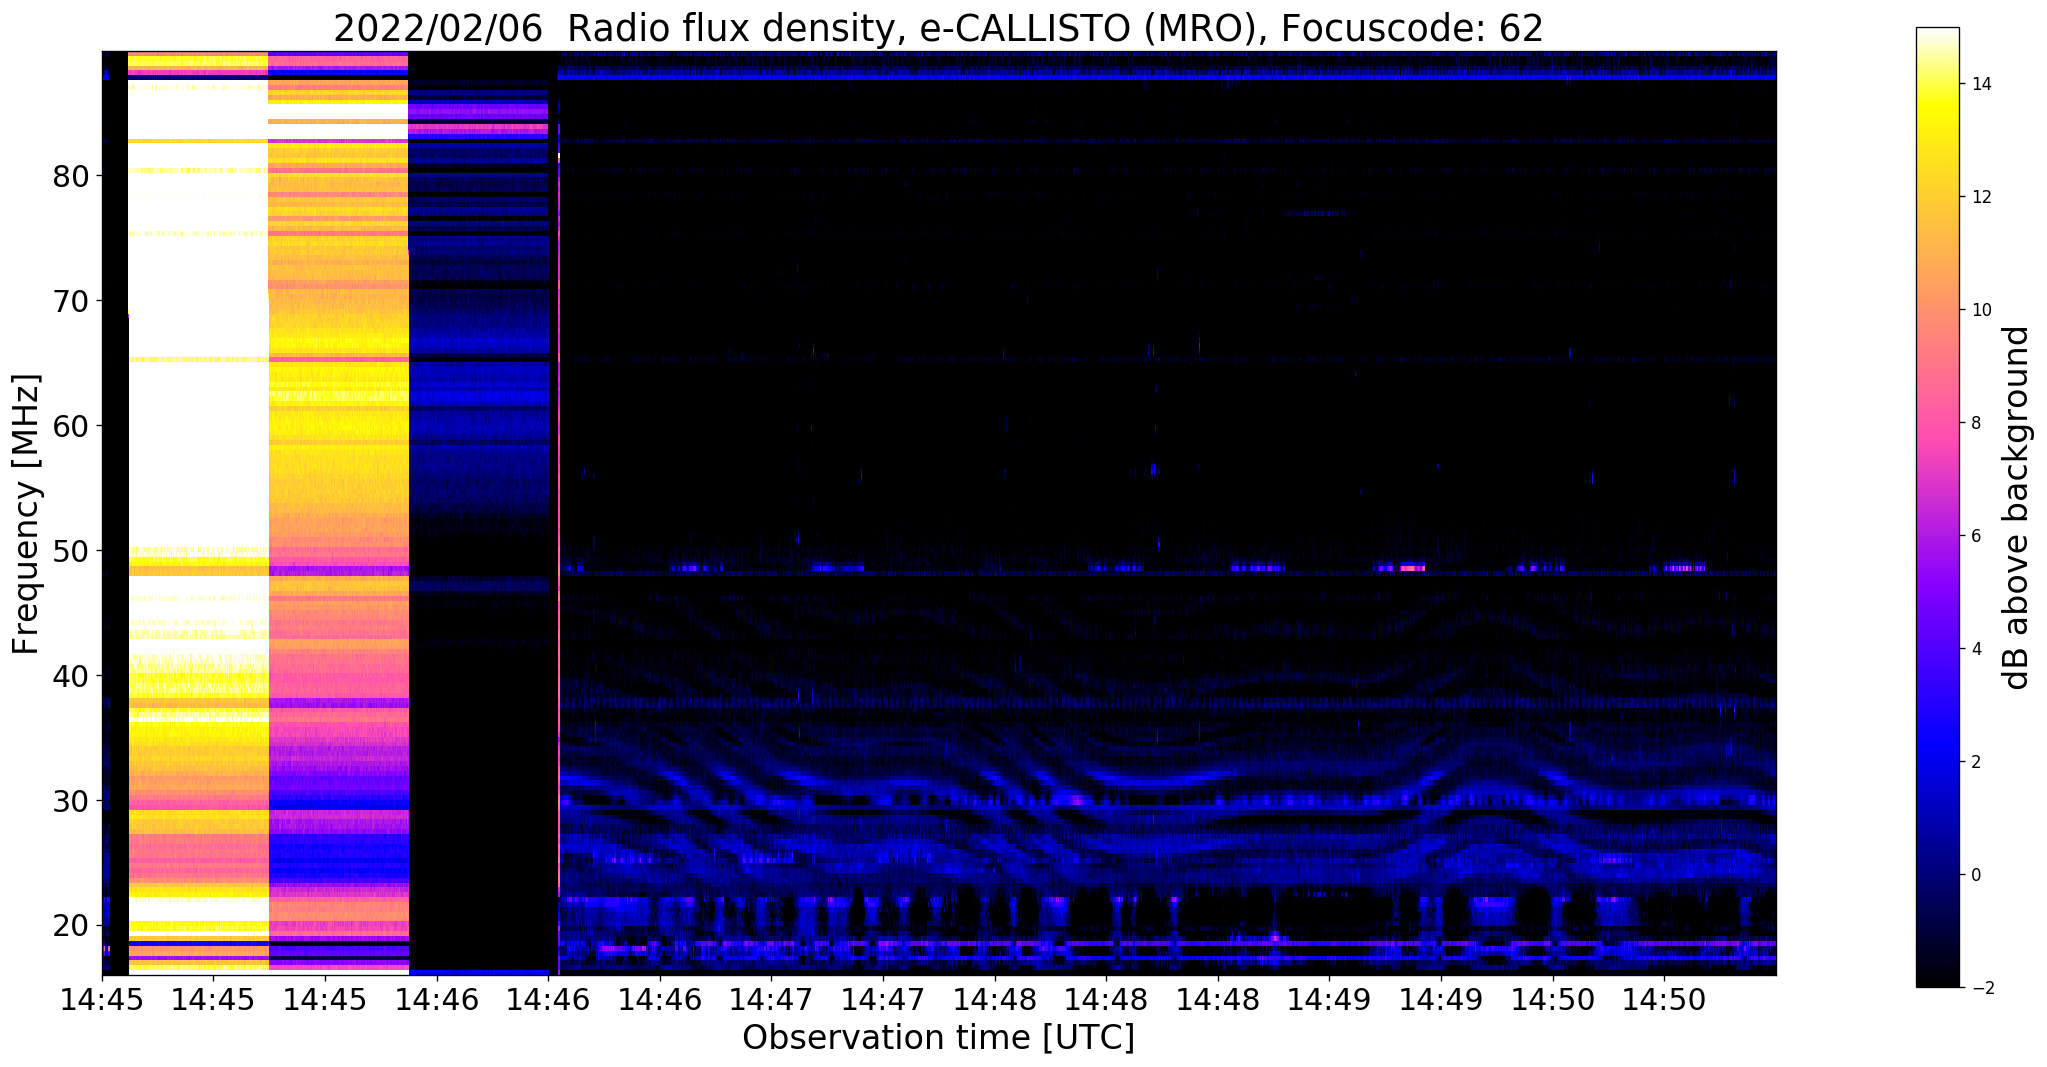Select frequency axis tick label 80
2047x1067 pixels.
[x=71, y=176]
